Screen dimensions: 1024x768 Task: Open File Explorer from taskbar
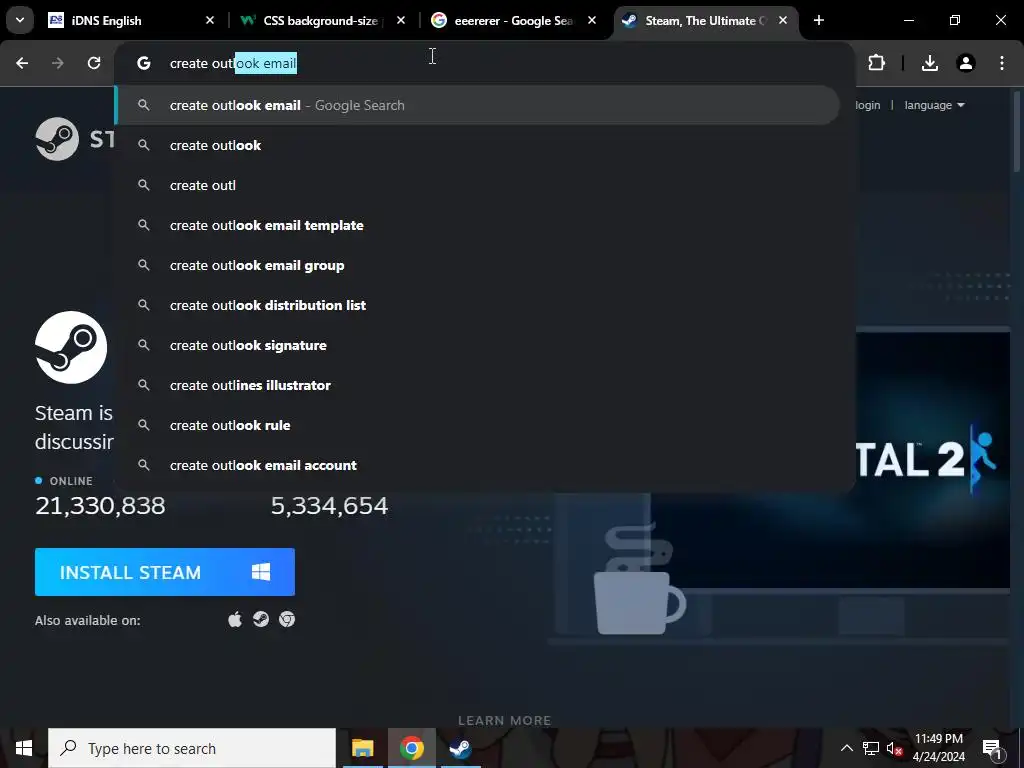[x=362, y=748]
